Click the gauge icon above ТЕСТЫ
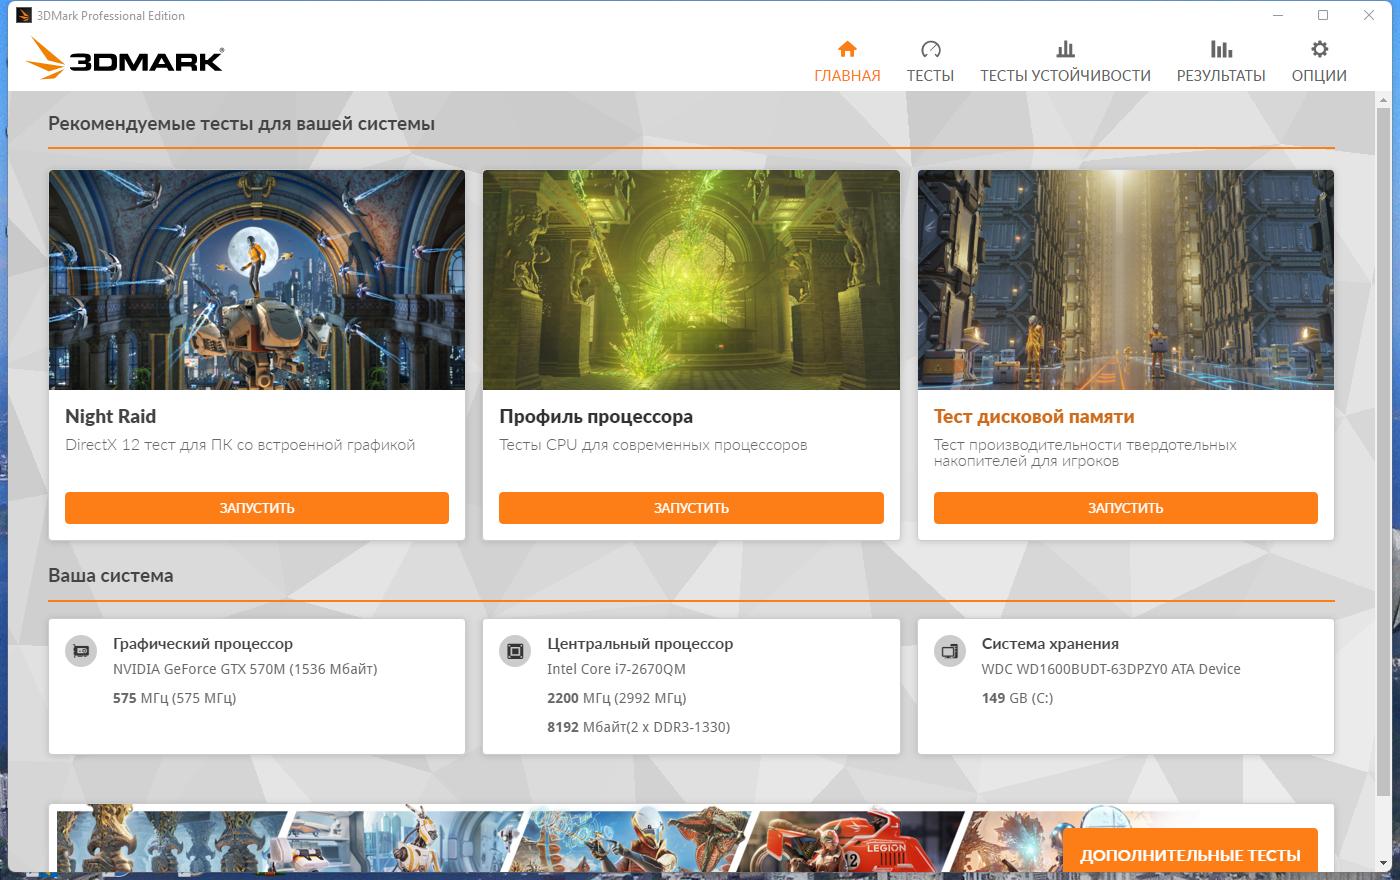The width and height of the screenshot is (1400, 880). pyautogui.click(x=930, y=49)
